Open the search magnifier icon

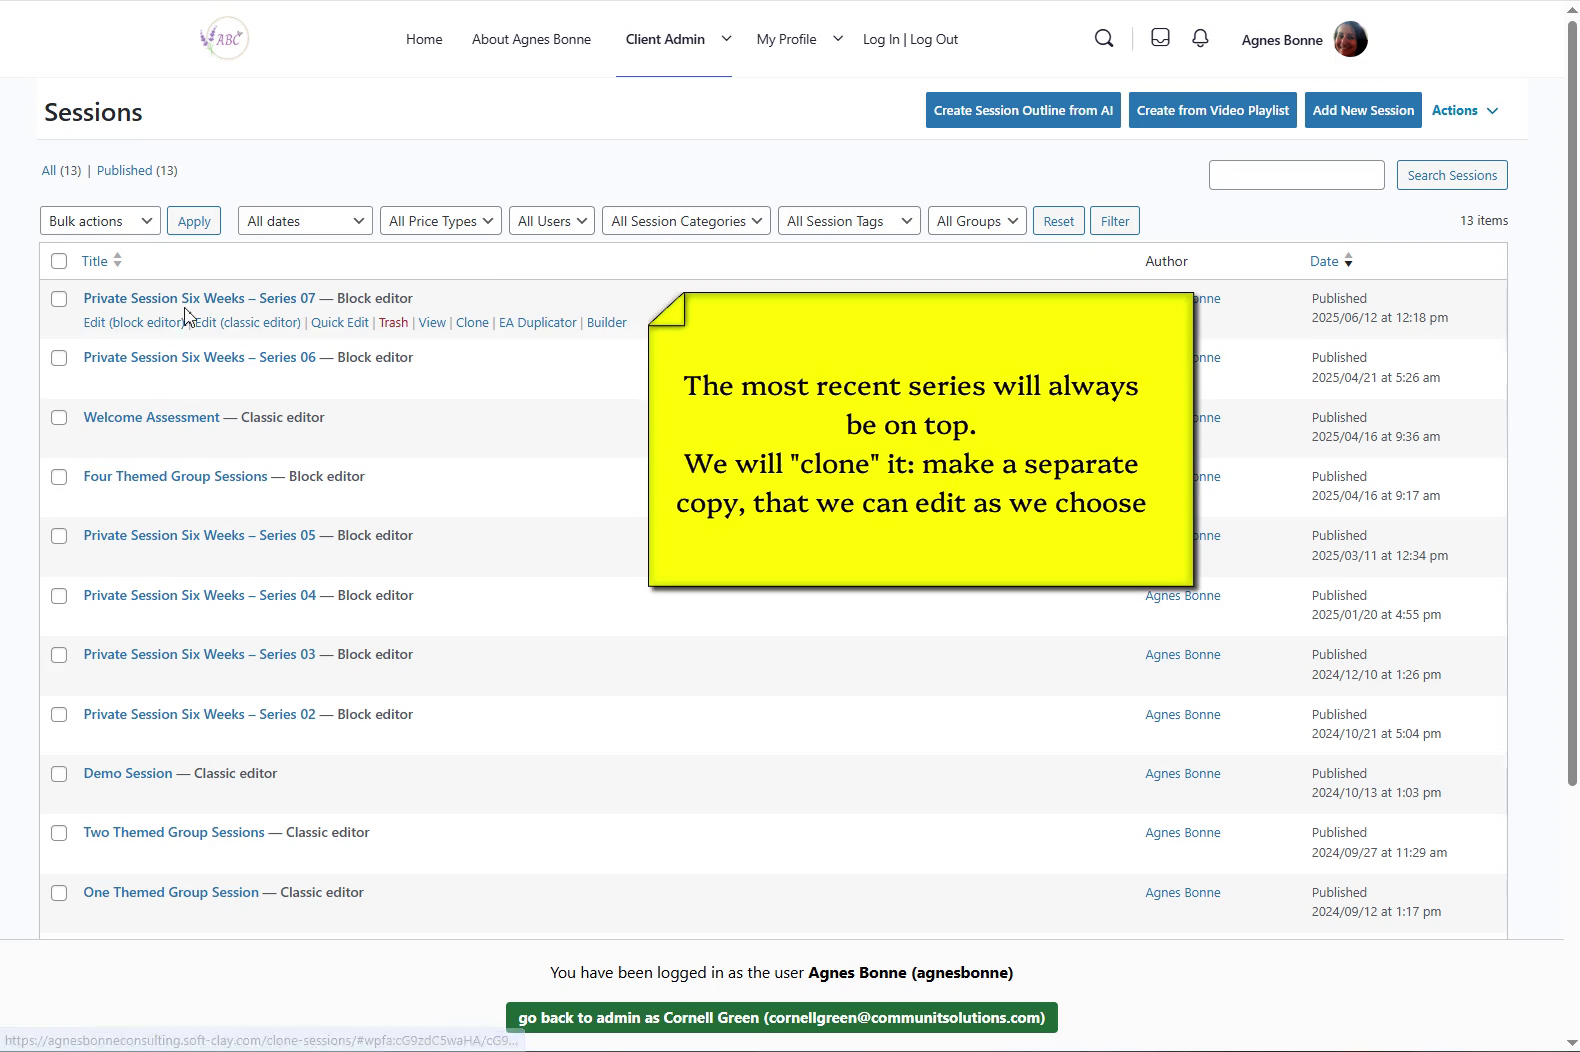pyautogui.click(x=1104, y=39)
